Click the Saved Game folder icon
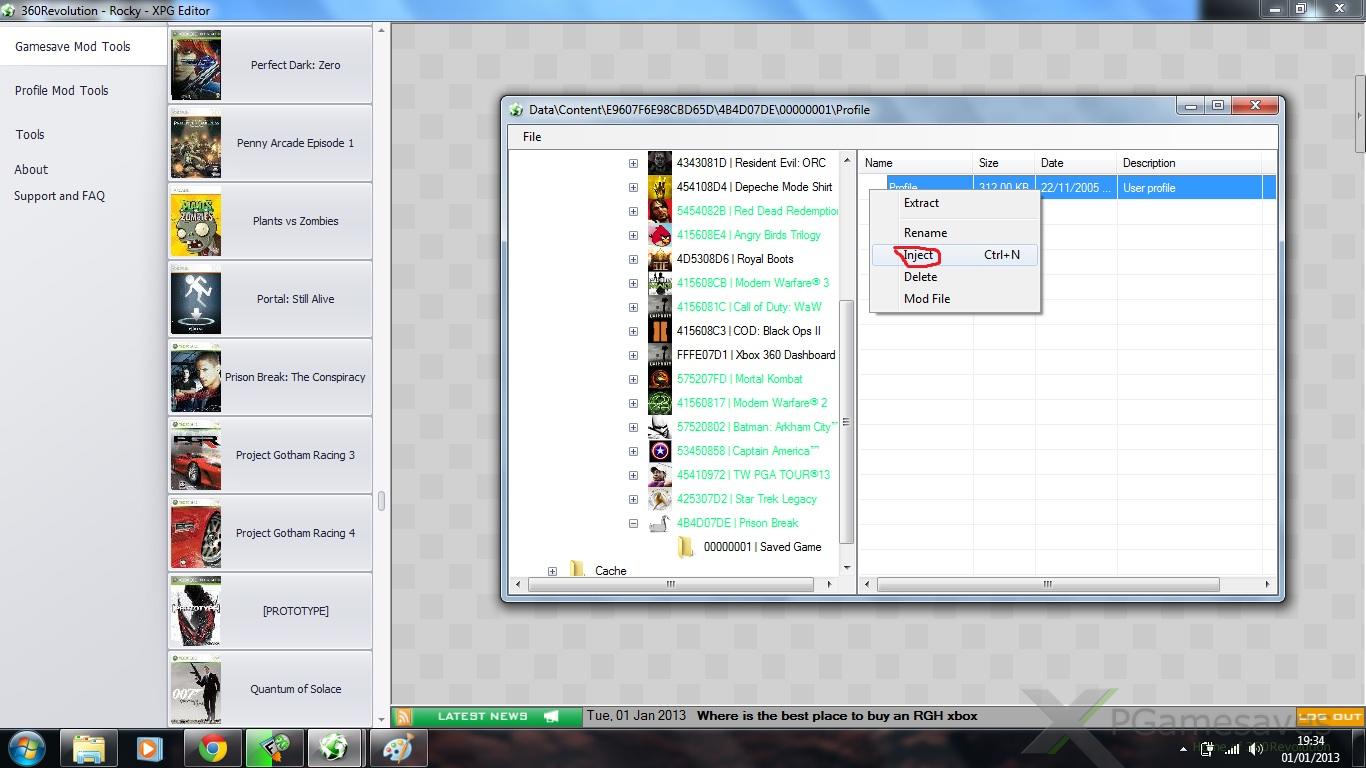The image size is (1366, 768). coord(685,547)
